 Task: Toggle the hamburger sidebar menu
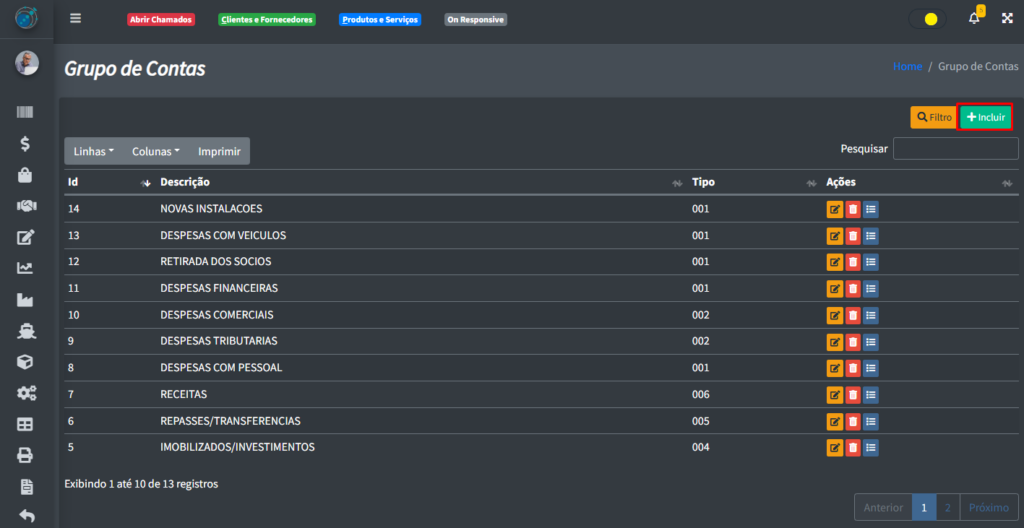(76, 19)
